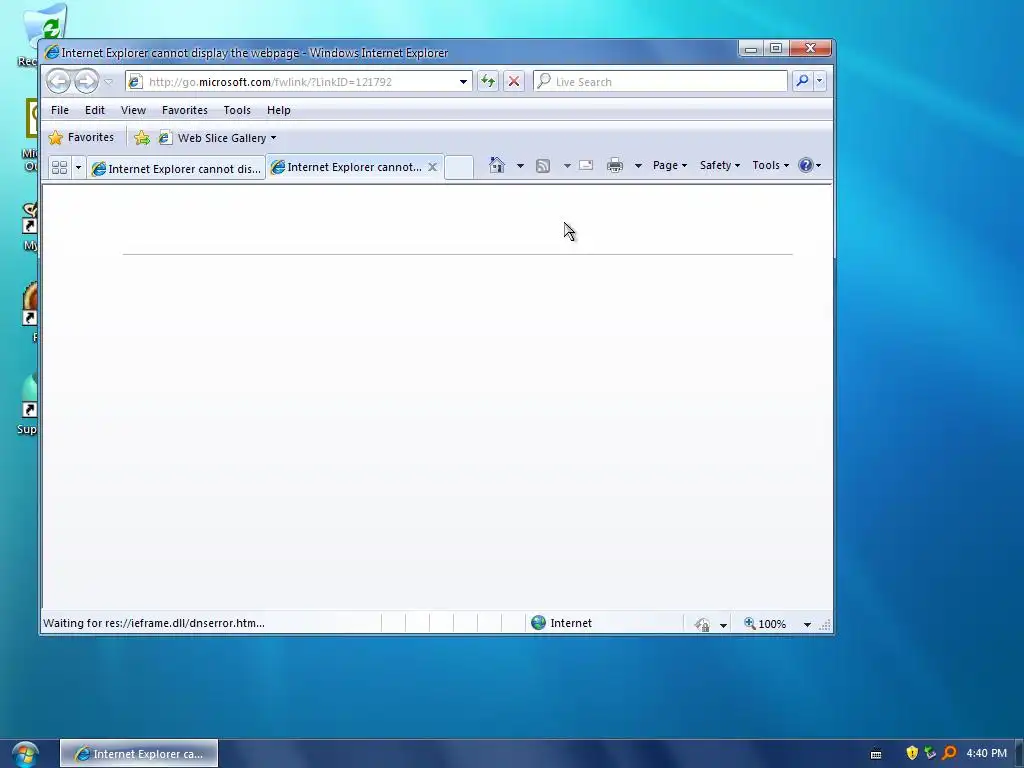This screenshot has width=1024, height=768.
Task: Open a new tab
Action: click(459, 167)
